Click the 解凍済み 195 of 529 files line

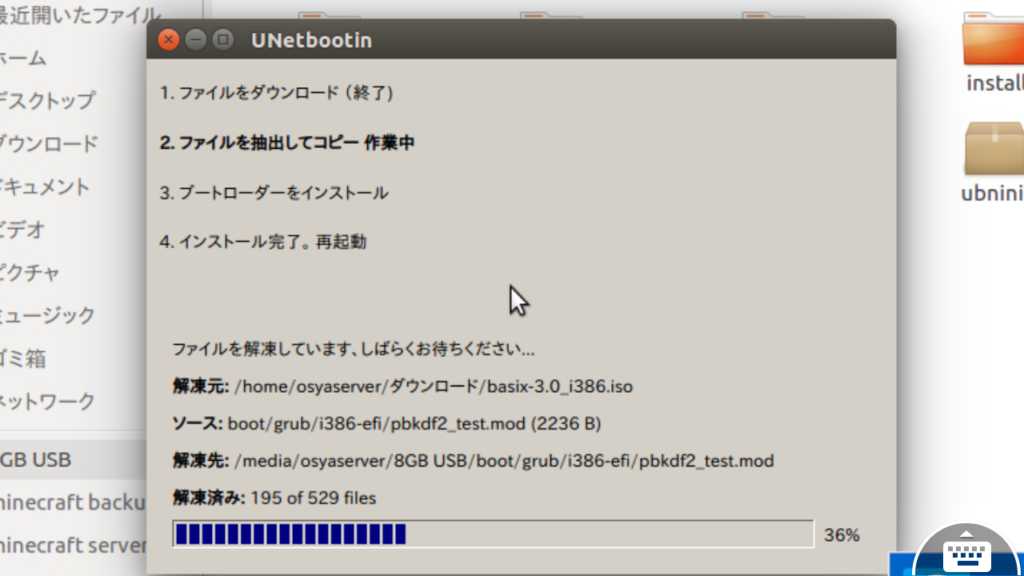point(274,498)
